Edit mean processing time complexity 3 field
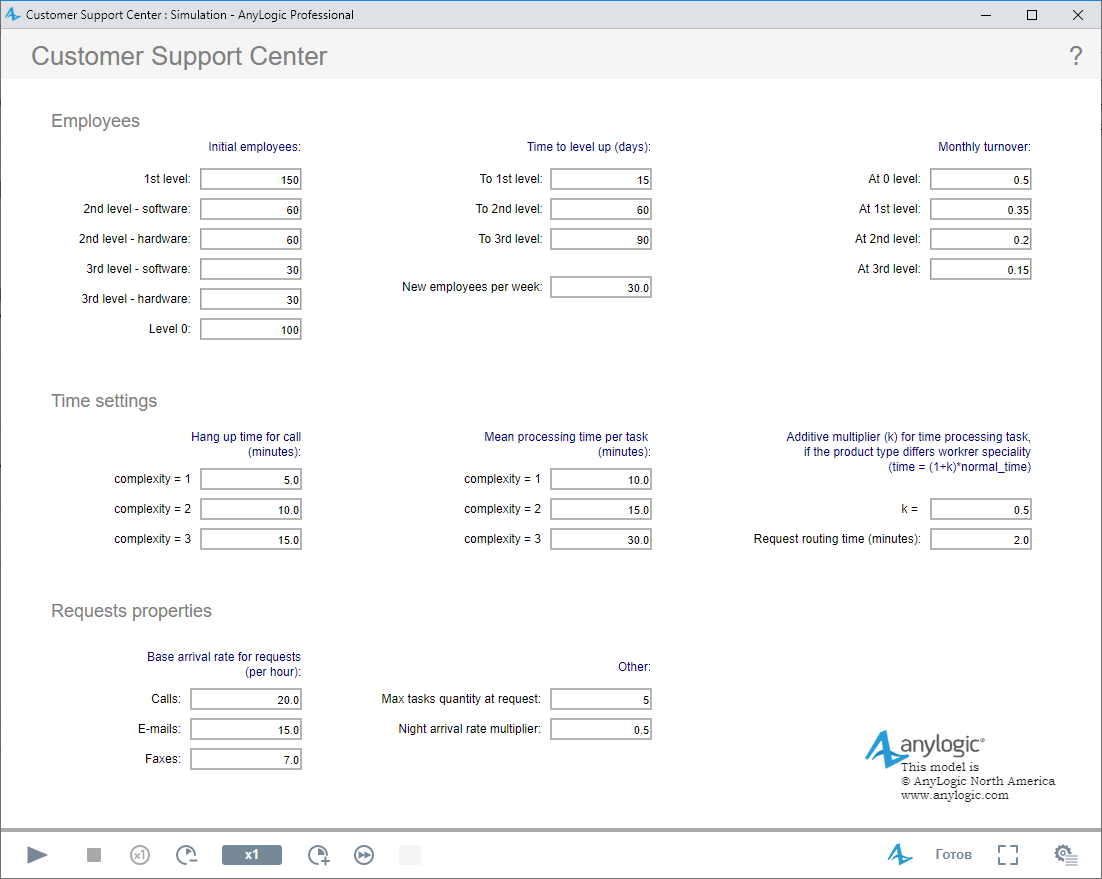The width and height of the screenshot is (1102, 879). 601,540
